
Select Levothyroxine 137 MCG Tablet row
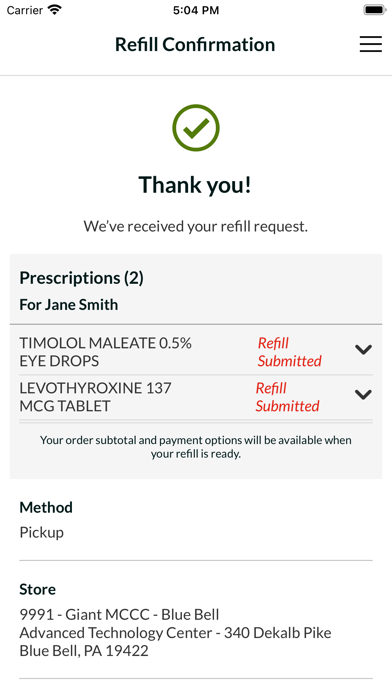click(x=196, y=397)
